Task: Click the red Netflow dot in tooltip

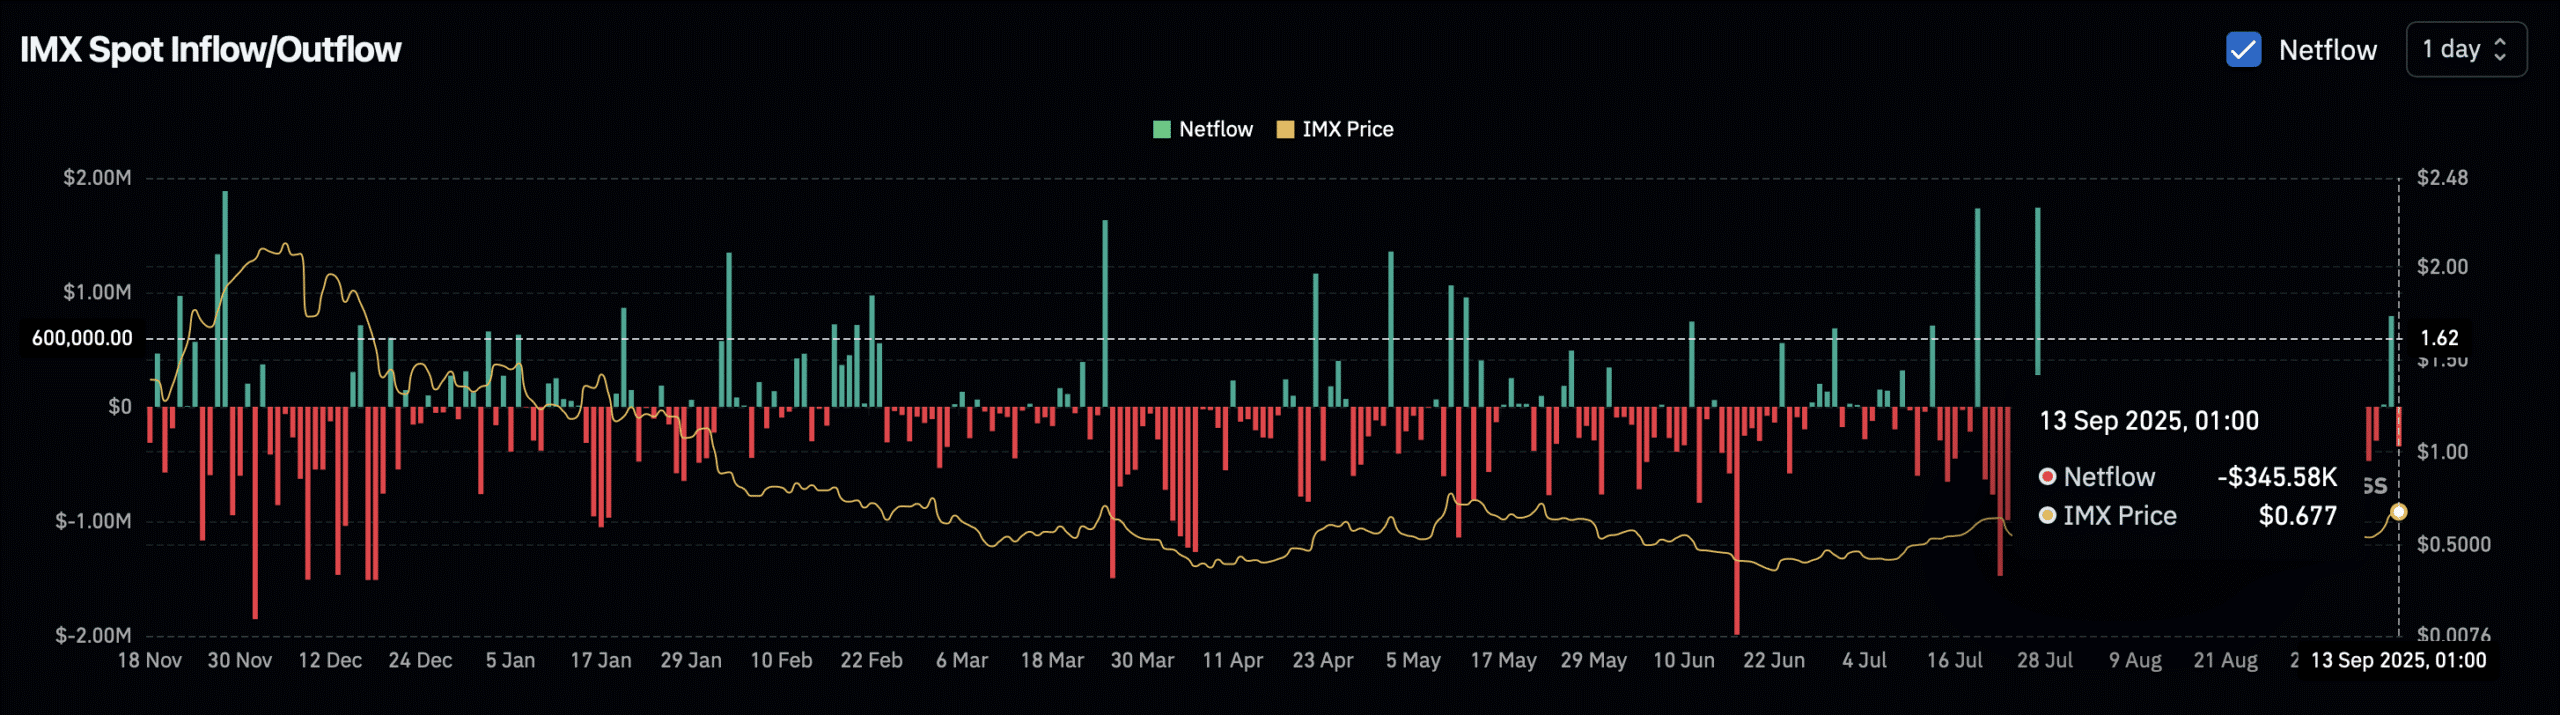Action: (x=2047, y=477)
